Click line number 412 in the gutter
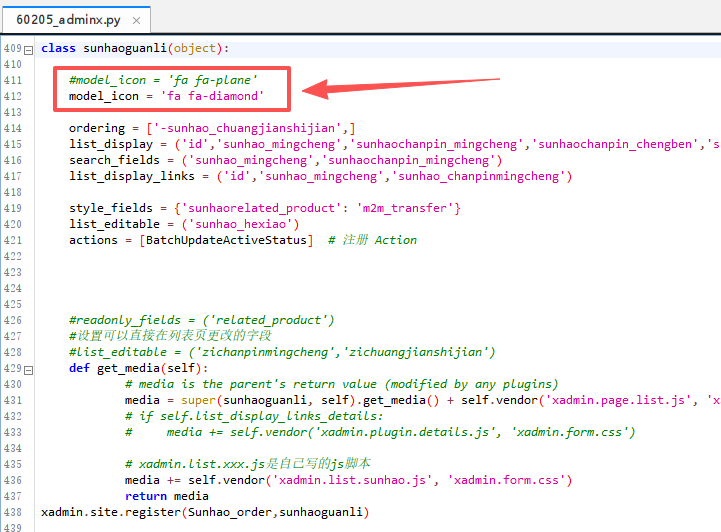 tap(12, 97)
